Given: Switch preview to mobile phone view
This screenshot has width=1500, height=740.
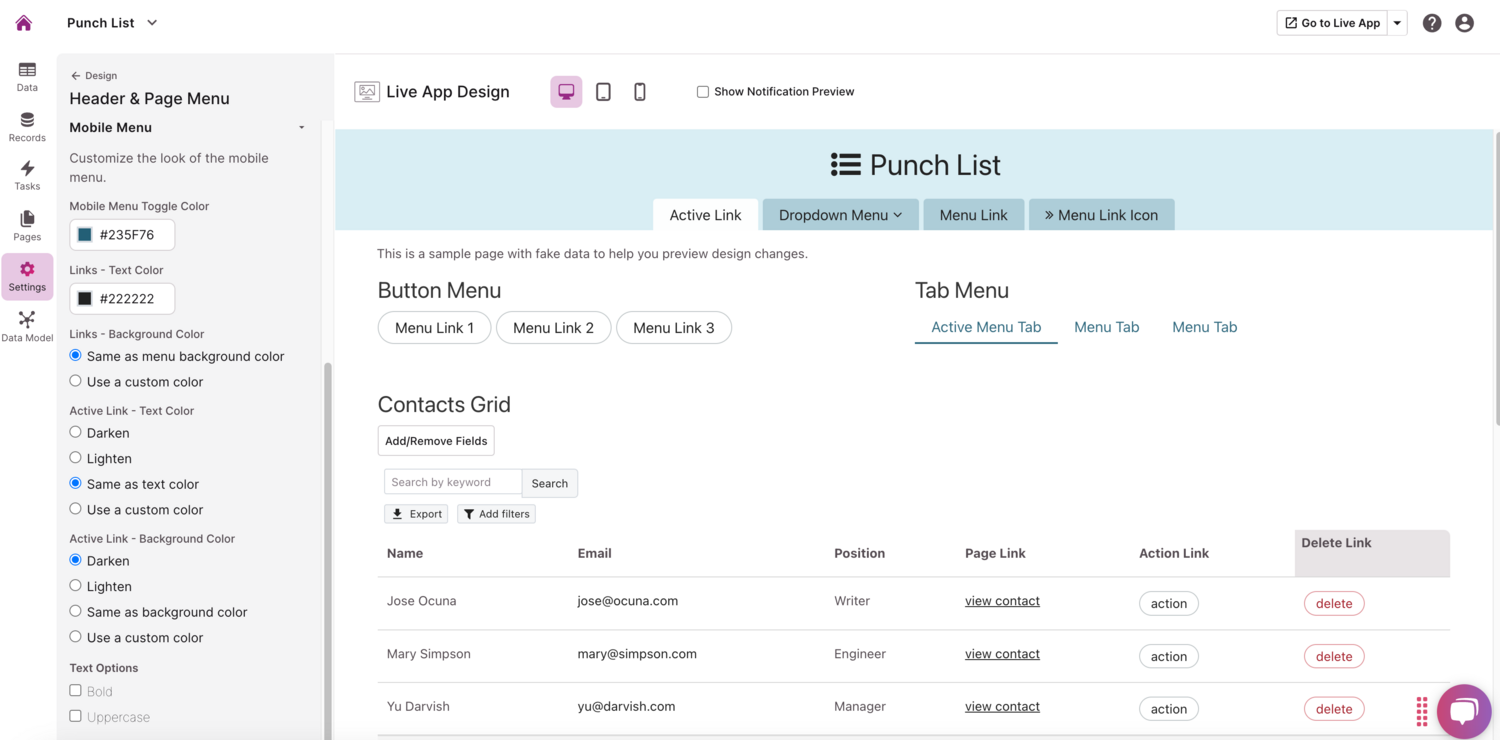Looking at the screenshot, I should click(x=639, y=91).
